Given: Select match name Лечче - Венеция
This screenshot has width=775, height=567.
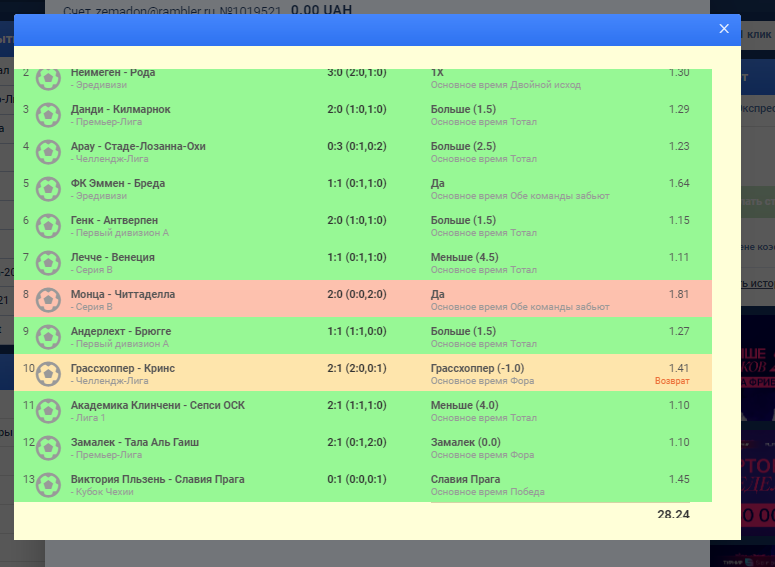Looking at the screenshot, I should [113, 258].
